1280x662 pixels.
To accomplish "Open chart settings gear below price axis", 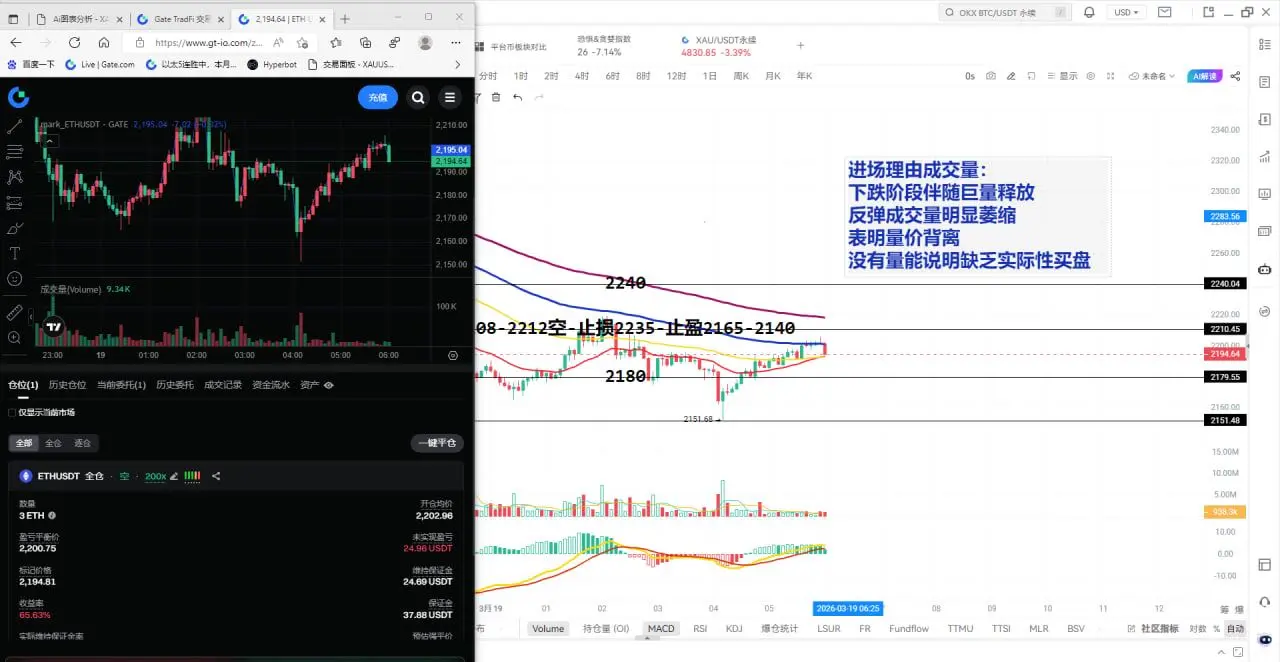I will [x=453, y=355].
